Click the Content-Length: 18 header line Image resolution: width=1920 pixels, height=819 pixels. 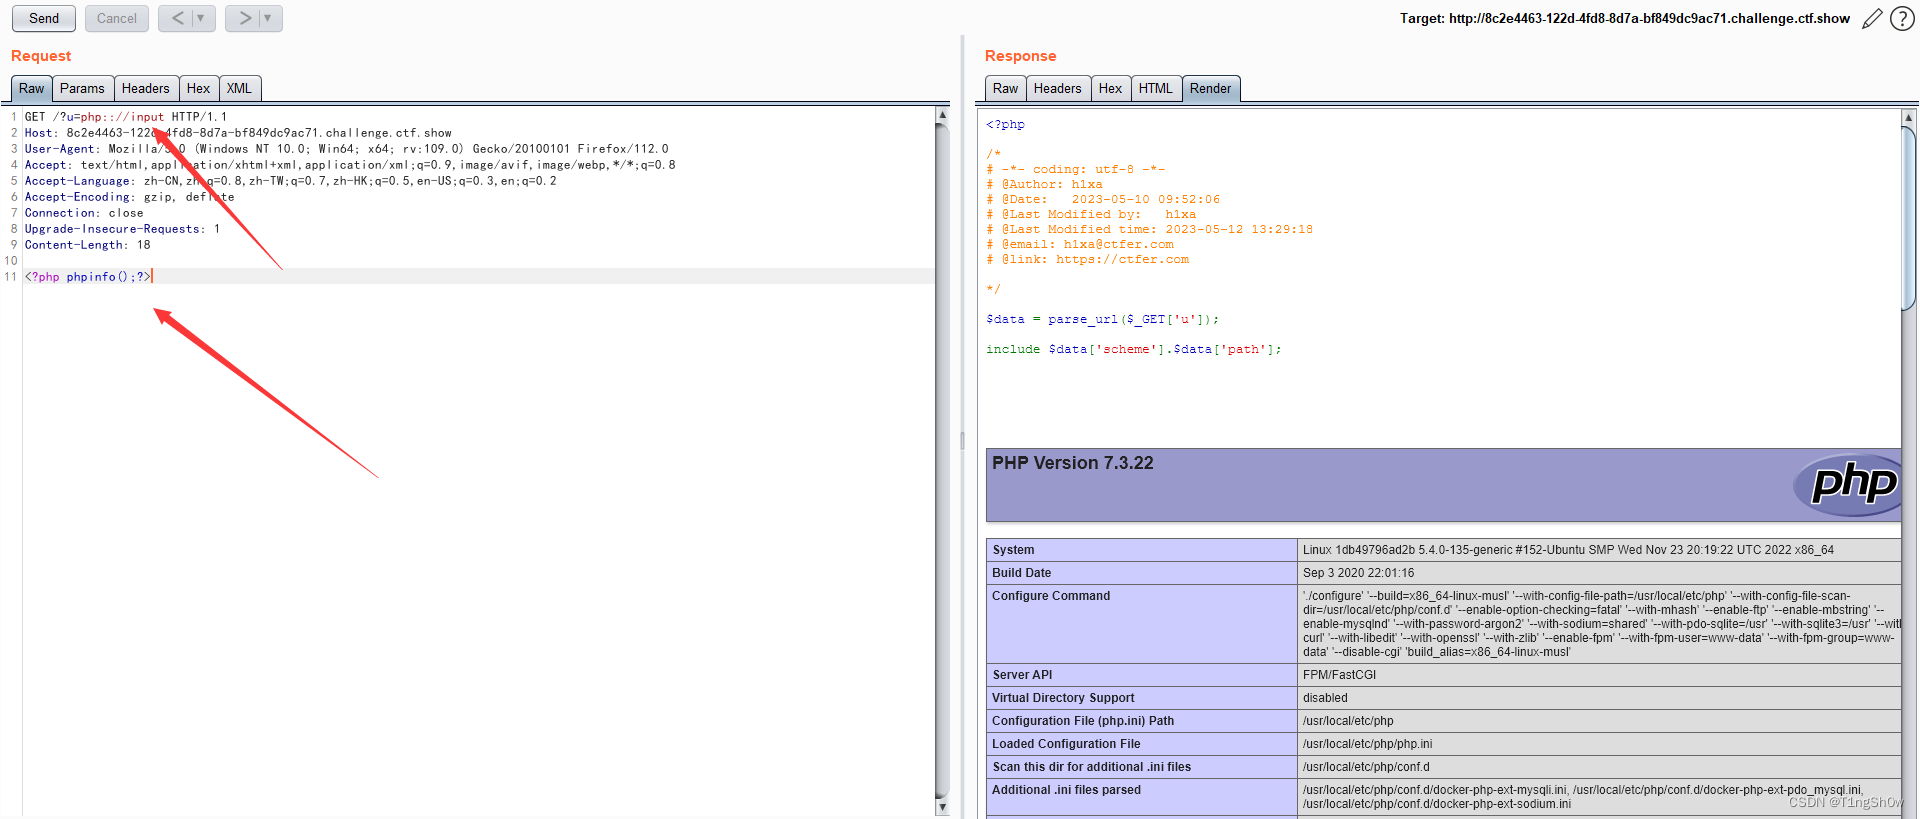(x=88, y=245)
